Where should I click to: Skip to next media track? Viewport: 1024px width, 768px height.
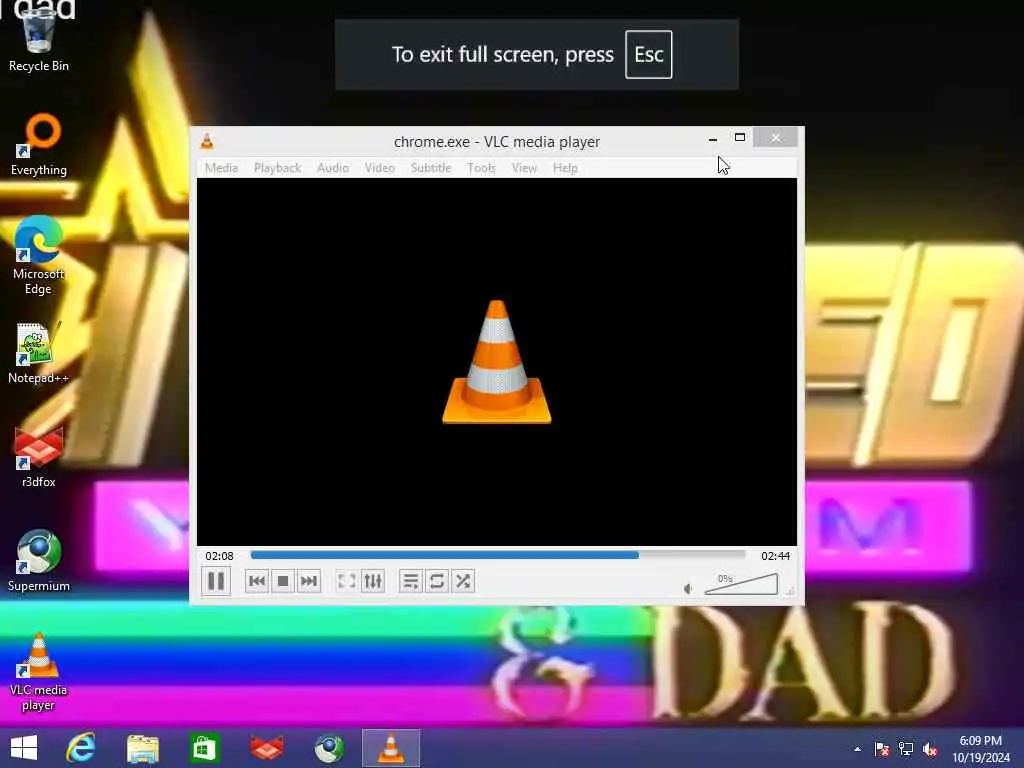pyautogui.click(x=308, y=581)
